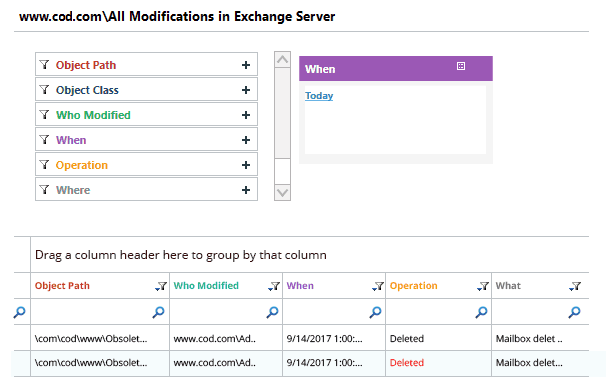The image size is (612, 382).
Task: Click the search icon in the Who Modified column
Action: (x=272, y=312)
